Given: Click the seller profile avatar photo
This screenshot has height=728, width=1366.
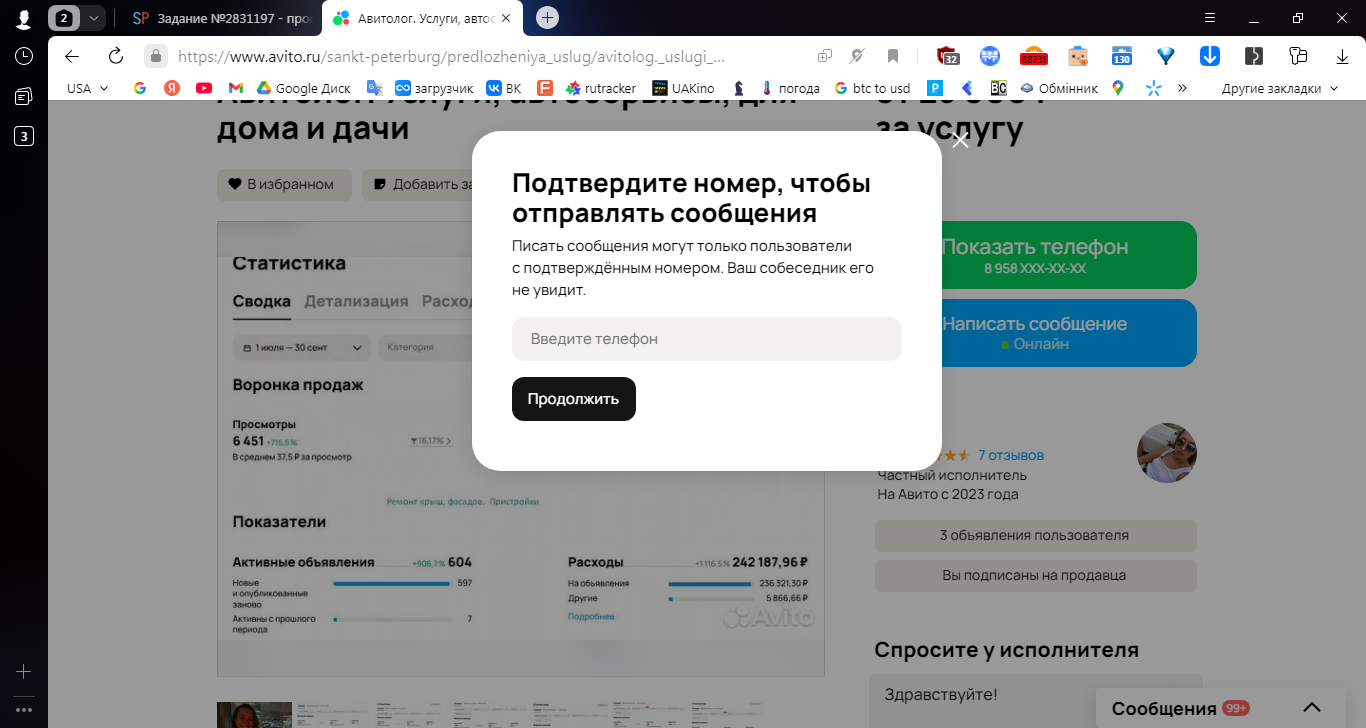Looking at the screenshot, I should point(1167,453).
